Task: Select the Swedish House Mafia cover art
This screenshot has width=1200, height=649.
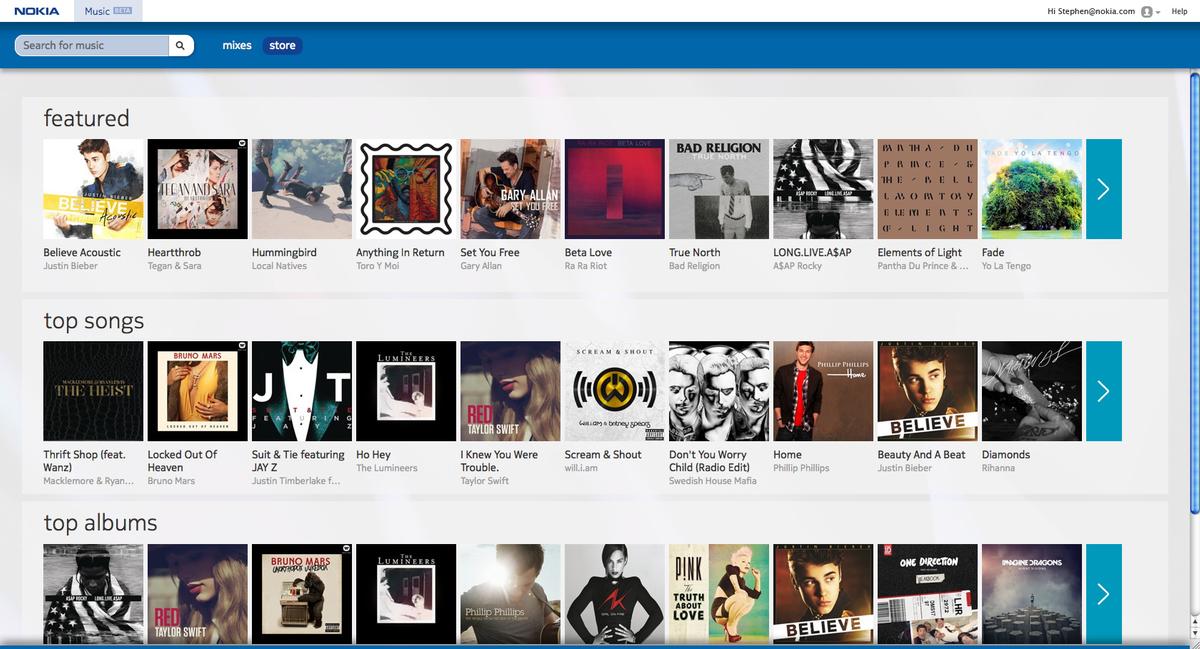Action: click(x=719, y=391)
